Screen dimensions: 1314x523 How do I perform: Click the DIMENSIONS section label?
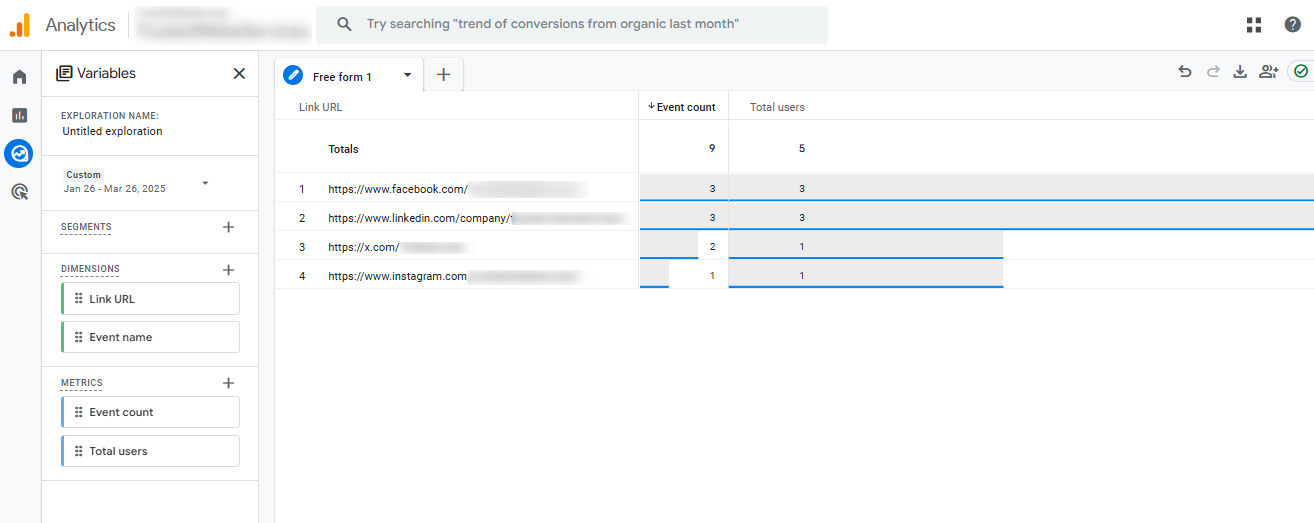coord(90,269)
